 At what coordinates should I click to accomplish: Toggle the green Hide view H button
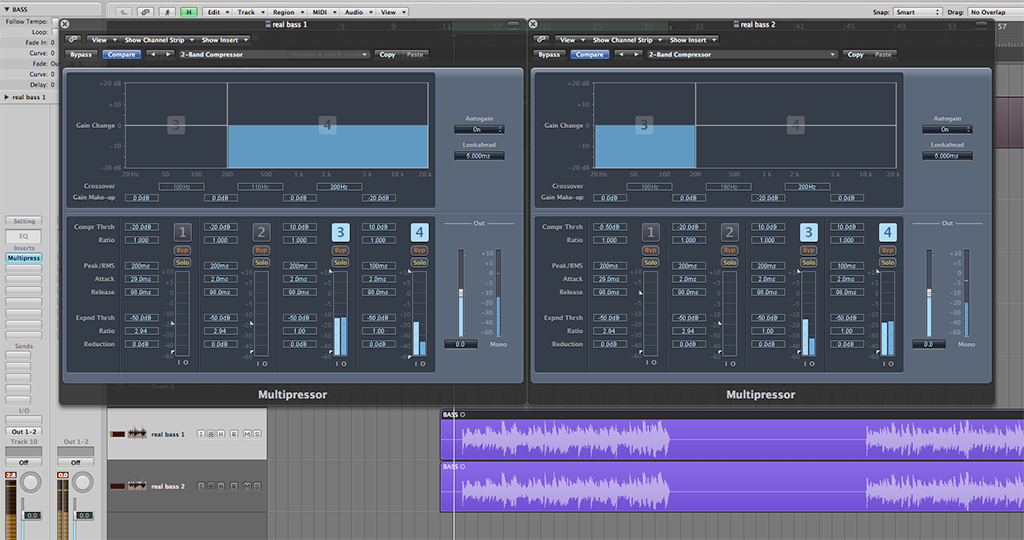189,12
